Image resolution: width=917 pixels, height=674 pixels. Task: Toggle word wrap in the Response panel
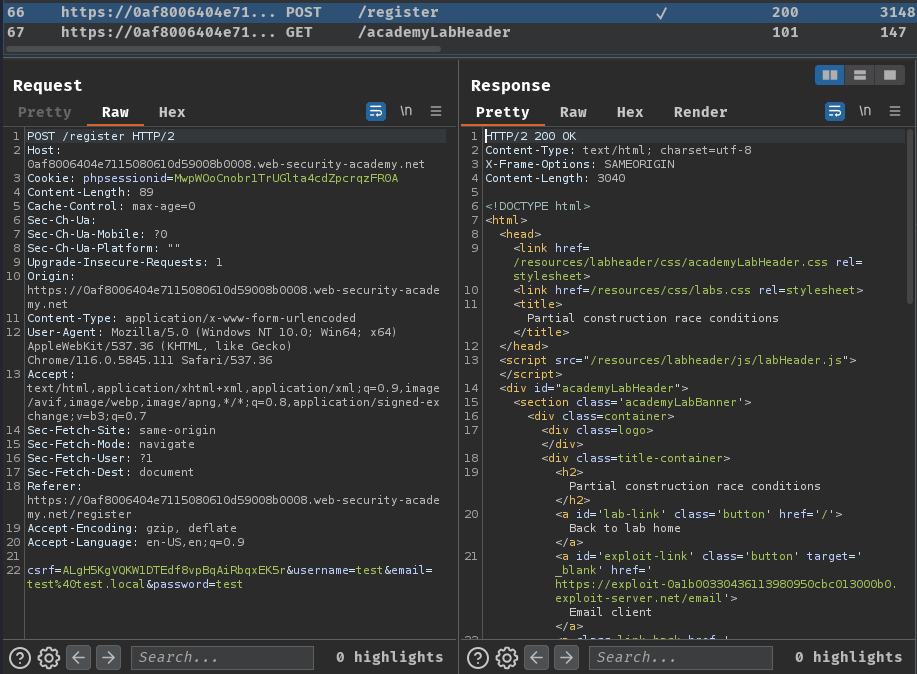[835, 111]
